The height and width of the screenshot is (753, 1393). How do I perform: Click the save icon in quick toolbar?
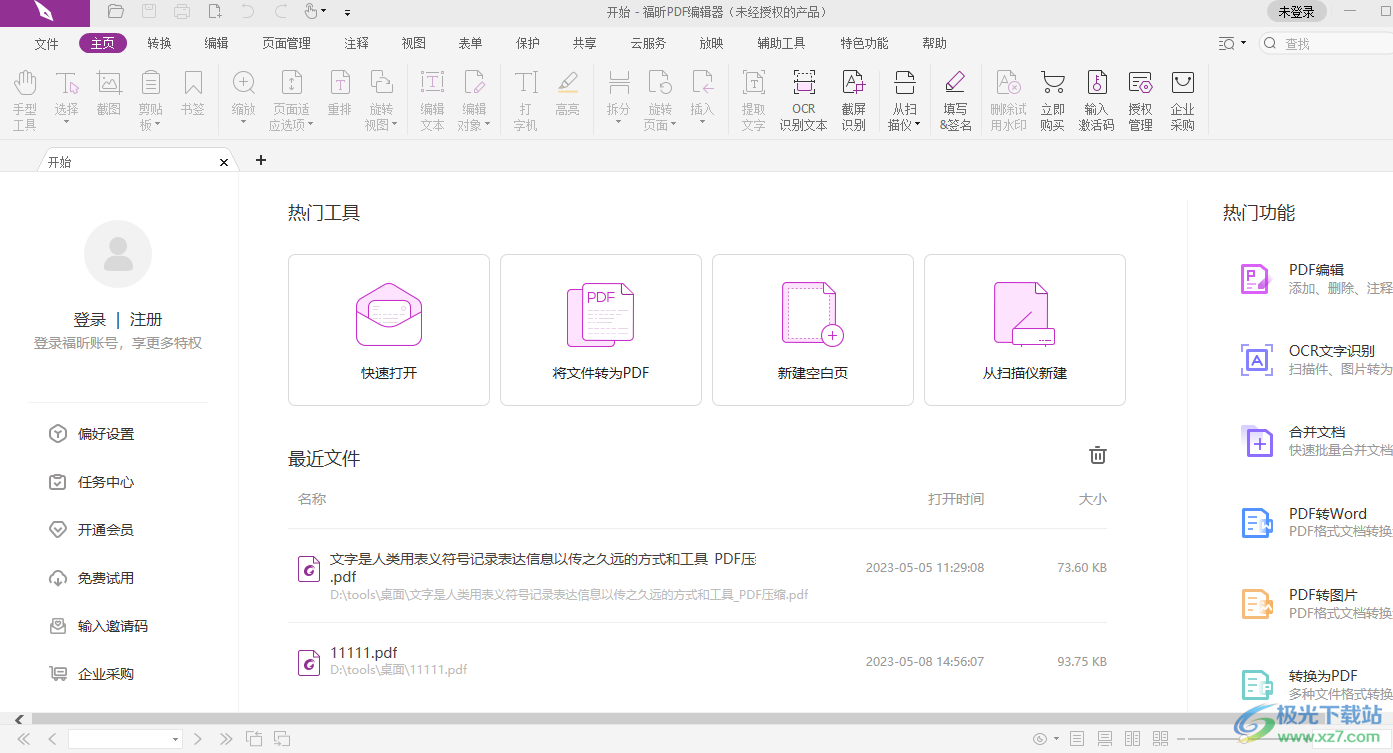click(149, 12)
